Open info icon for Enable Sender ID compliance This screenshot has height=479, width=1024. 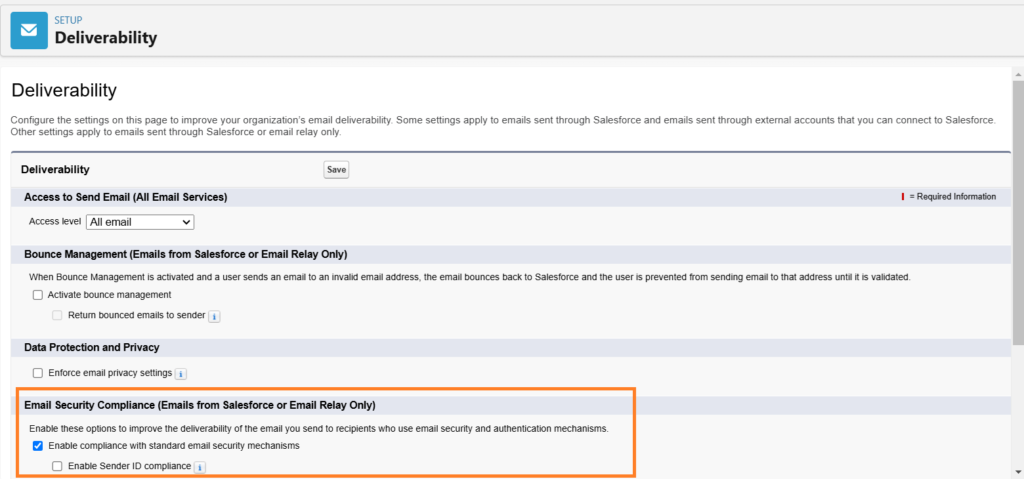(200, 467)
